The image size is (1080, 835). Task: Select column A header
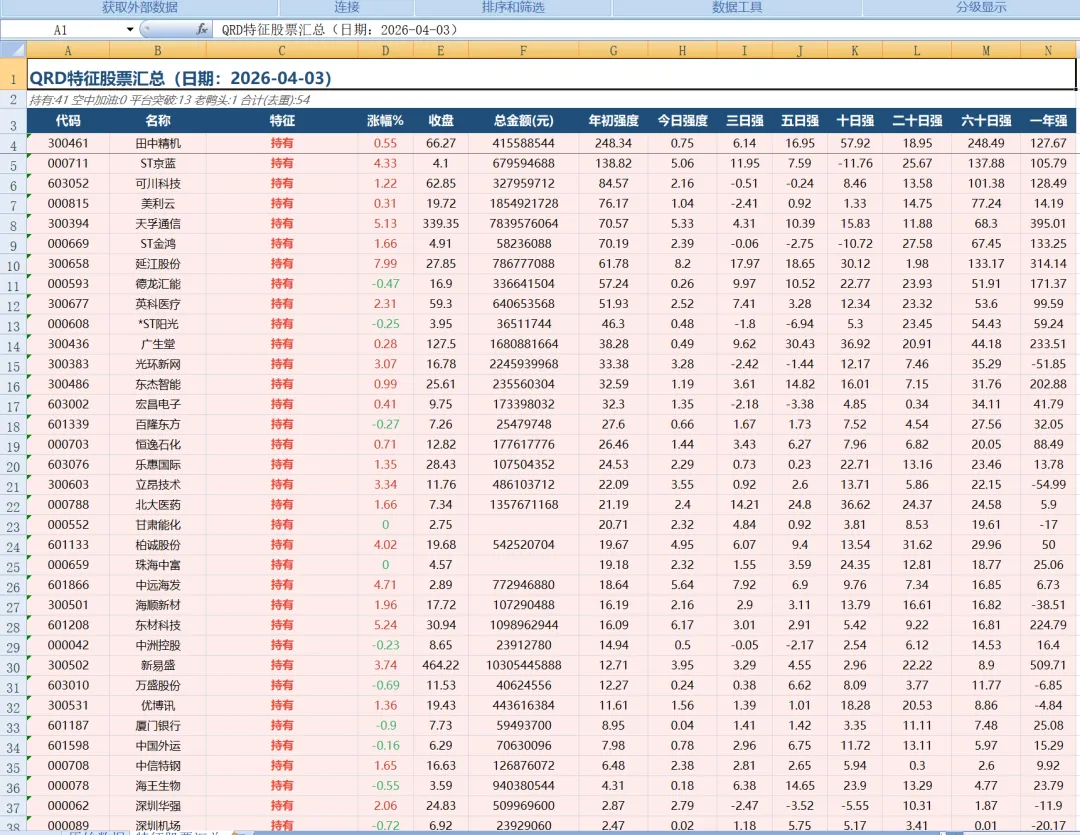[68, 50]
